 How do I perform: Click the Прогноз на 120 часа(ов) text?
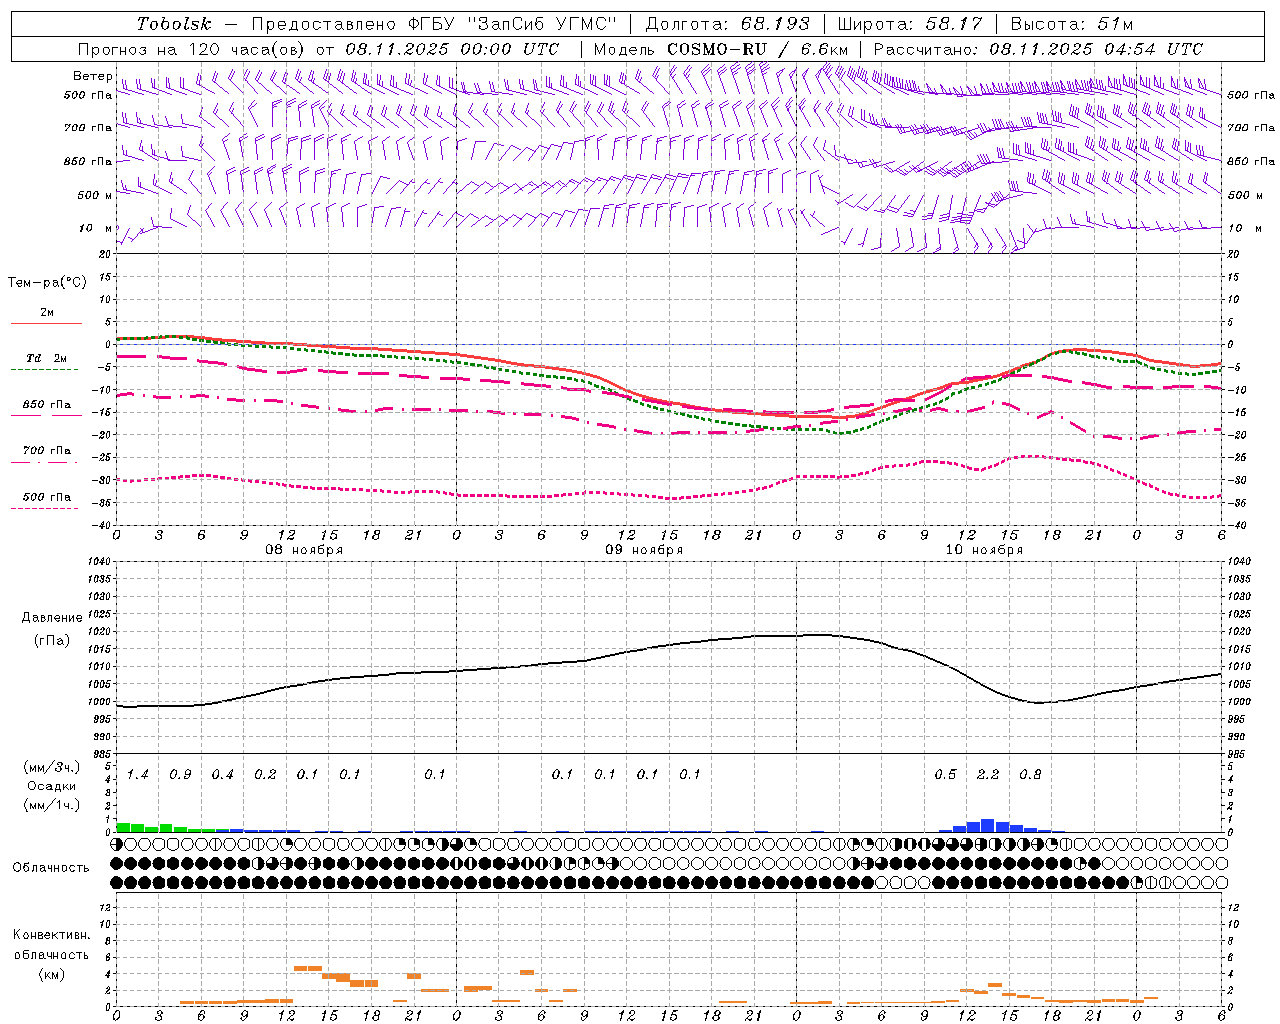tap(192, 49)
